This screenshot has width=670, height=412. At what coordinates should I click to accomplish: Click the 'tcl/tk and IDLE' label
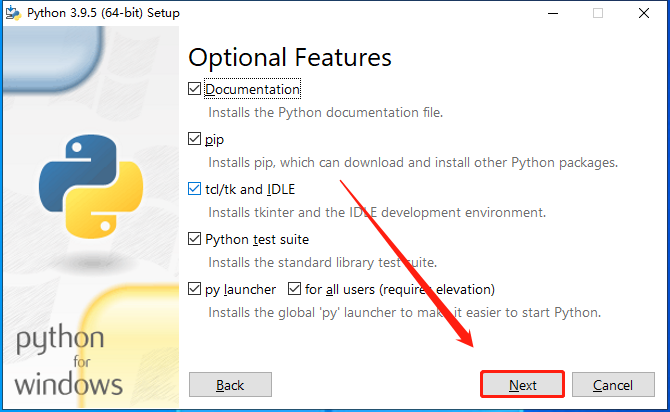(x=250, y=189)
